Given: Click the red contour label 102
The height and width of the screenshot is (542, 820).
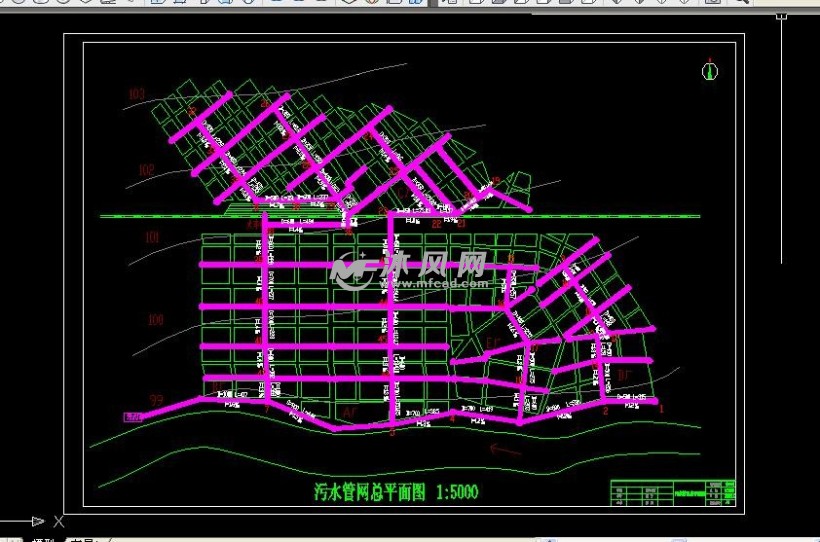Looking at the screenshot, I should tap(145, 171).
